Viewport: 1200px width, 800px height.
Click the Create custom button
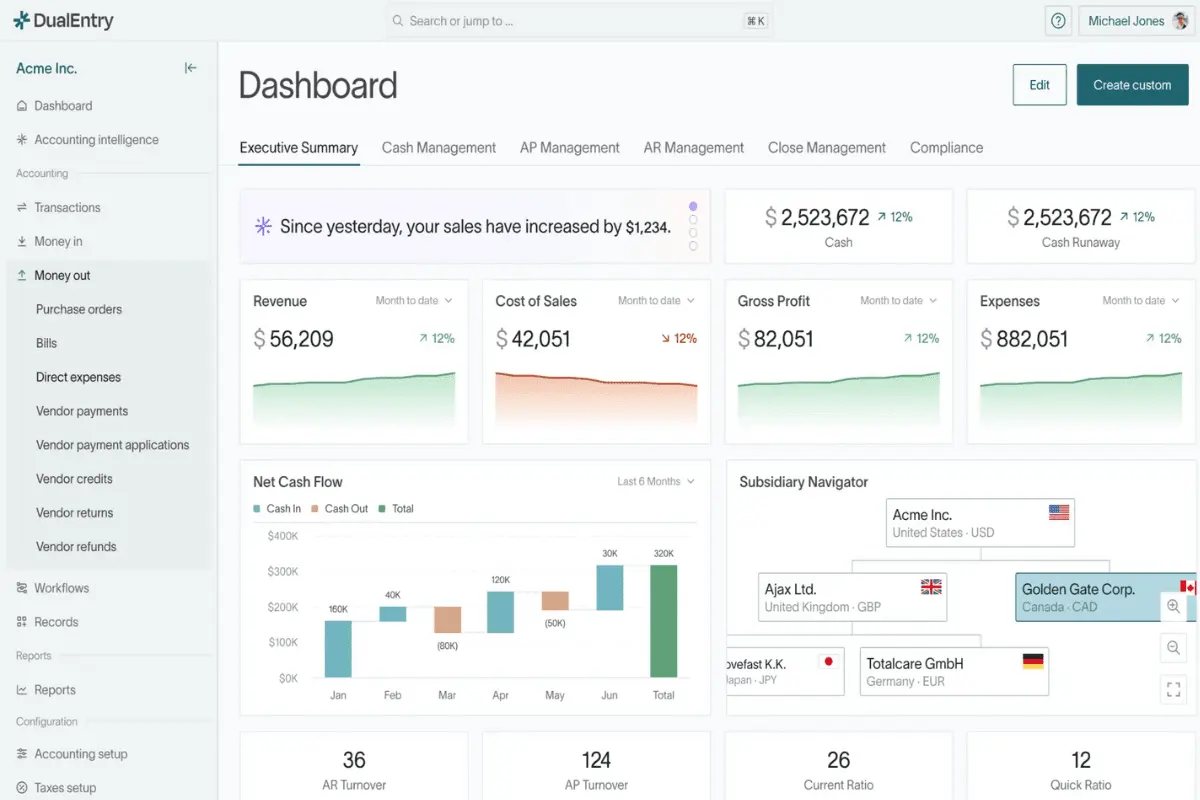coord(1132,85)
